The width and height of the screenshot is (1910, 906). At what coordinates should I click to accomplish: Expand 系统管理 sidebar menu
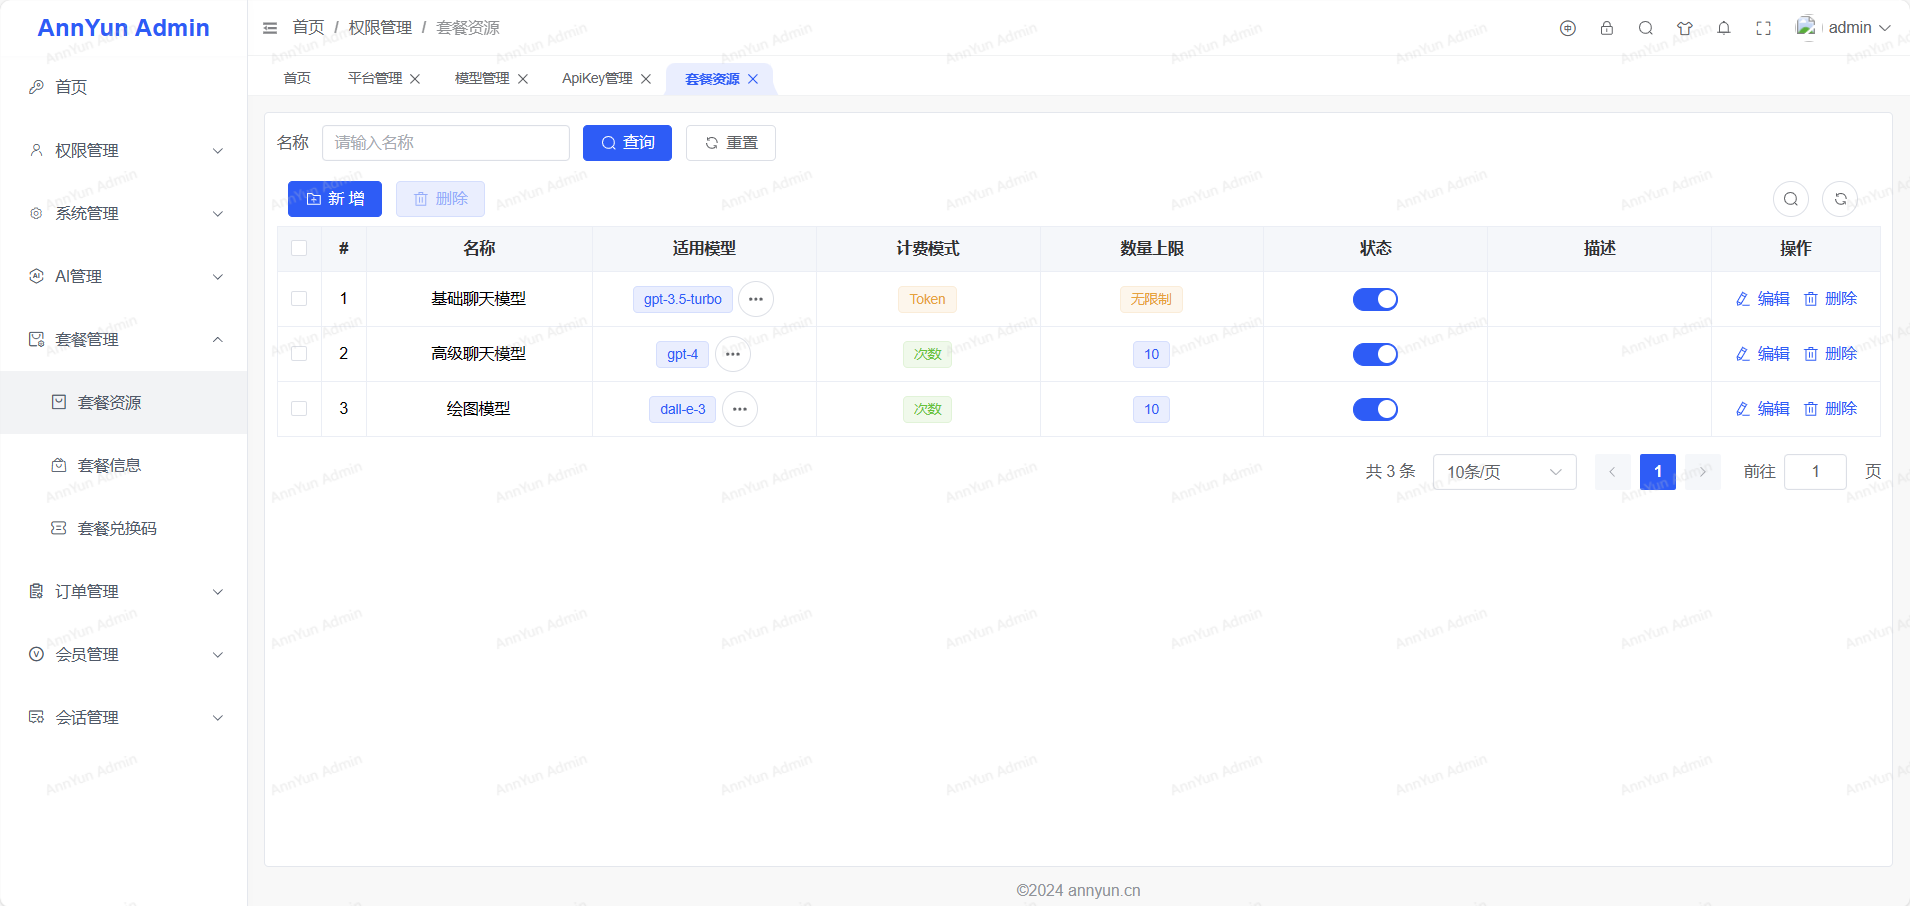[124, 213]
